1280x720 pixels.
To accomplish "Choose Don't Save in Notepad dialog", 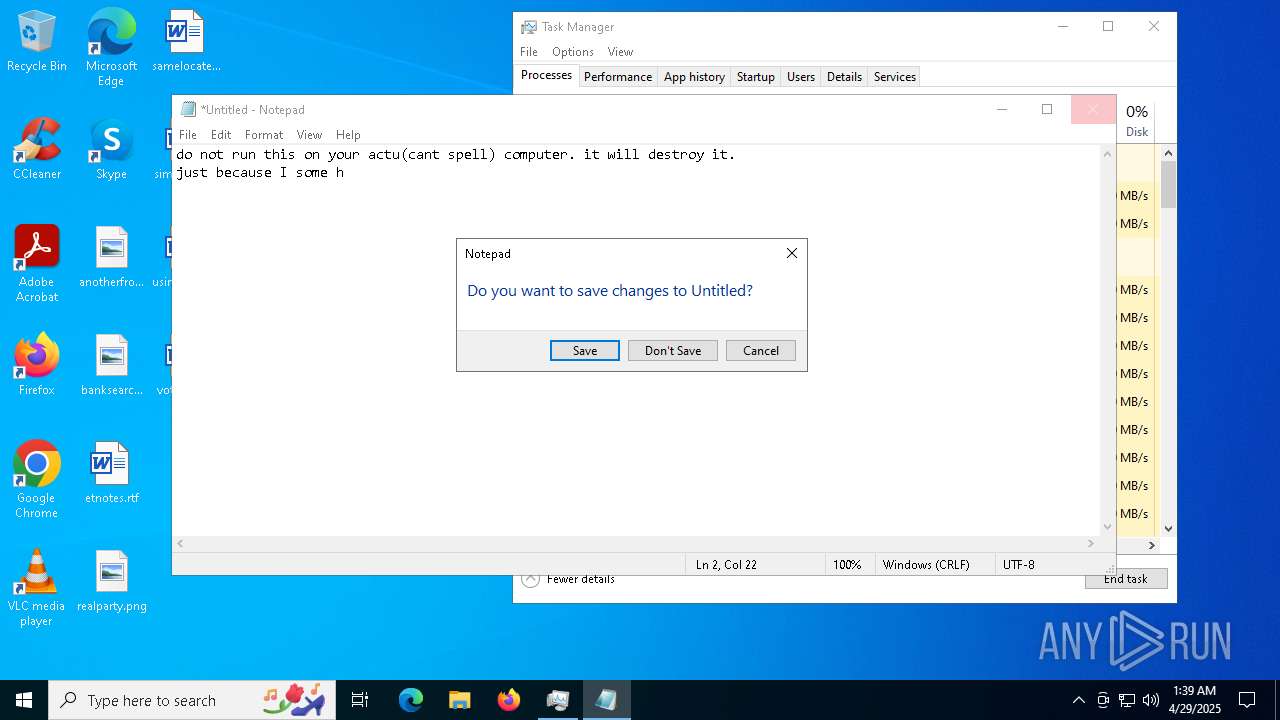I will (x=673, y=350).
